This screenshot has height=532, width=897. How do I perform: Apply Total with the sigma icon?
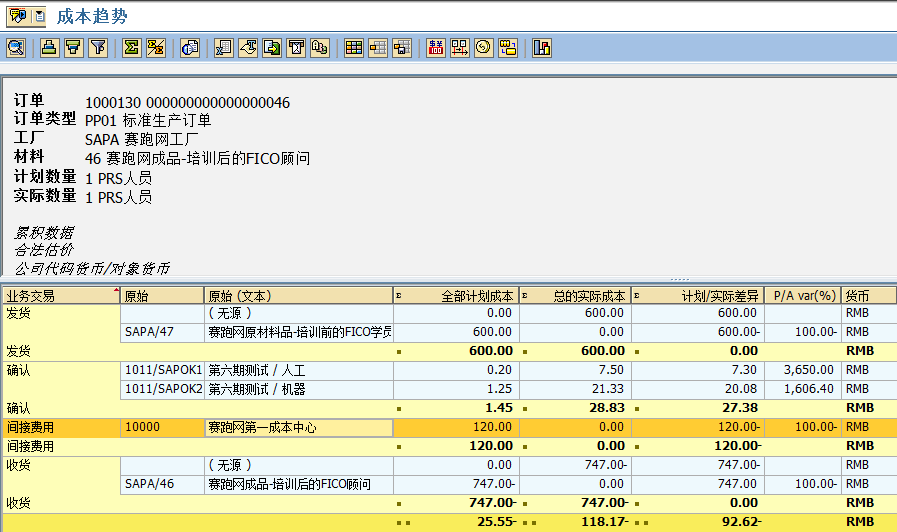coord(132,47)
